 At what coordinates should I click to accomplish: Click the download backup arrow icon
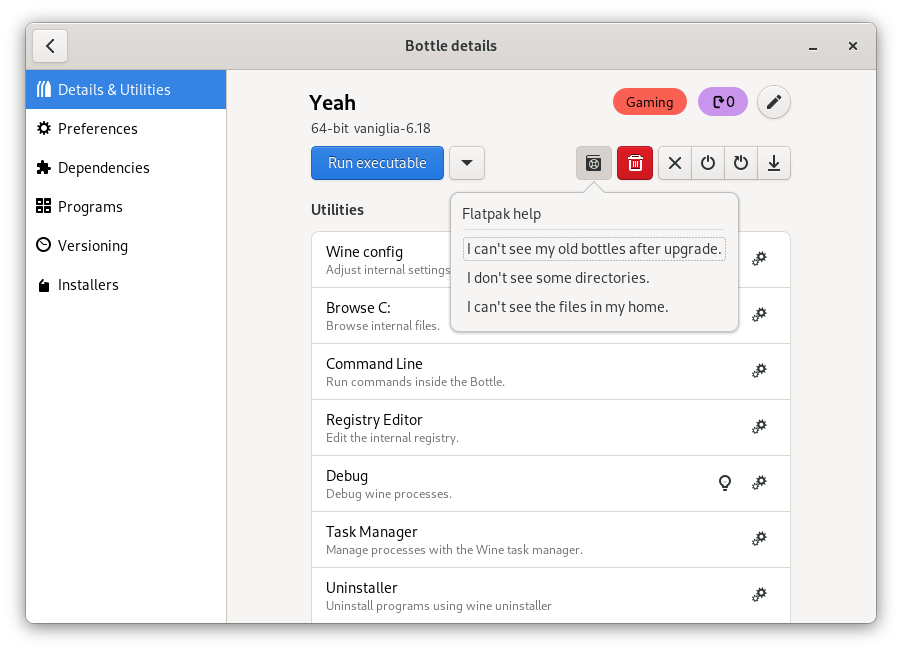tap(774, 163)
